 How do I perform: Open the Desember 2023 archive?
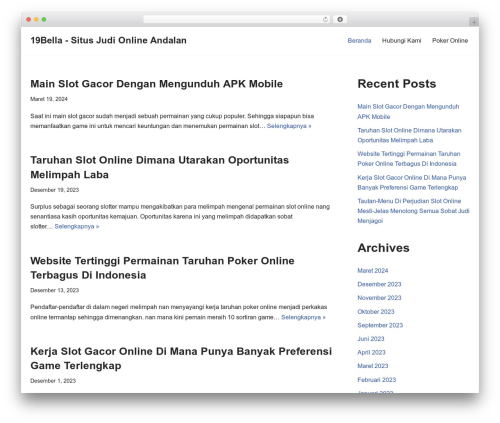tap(379, 284)
